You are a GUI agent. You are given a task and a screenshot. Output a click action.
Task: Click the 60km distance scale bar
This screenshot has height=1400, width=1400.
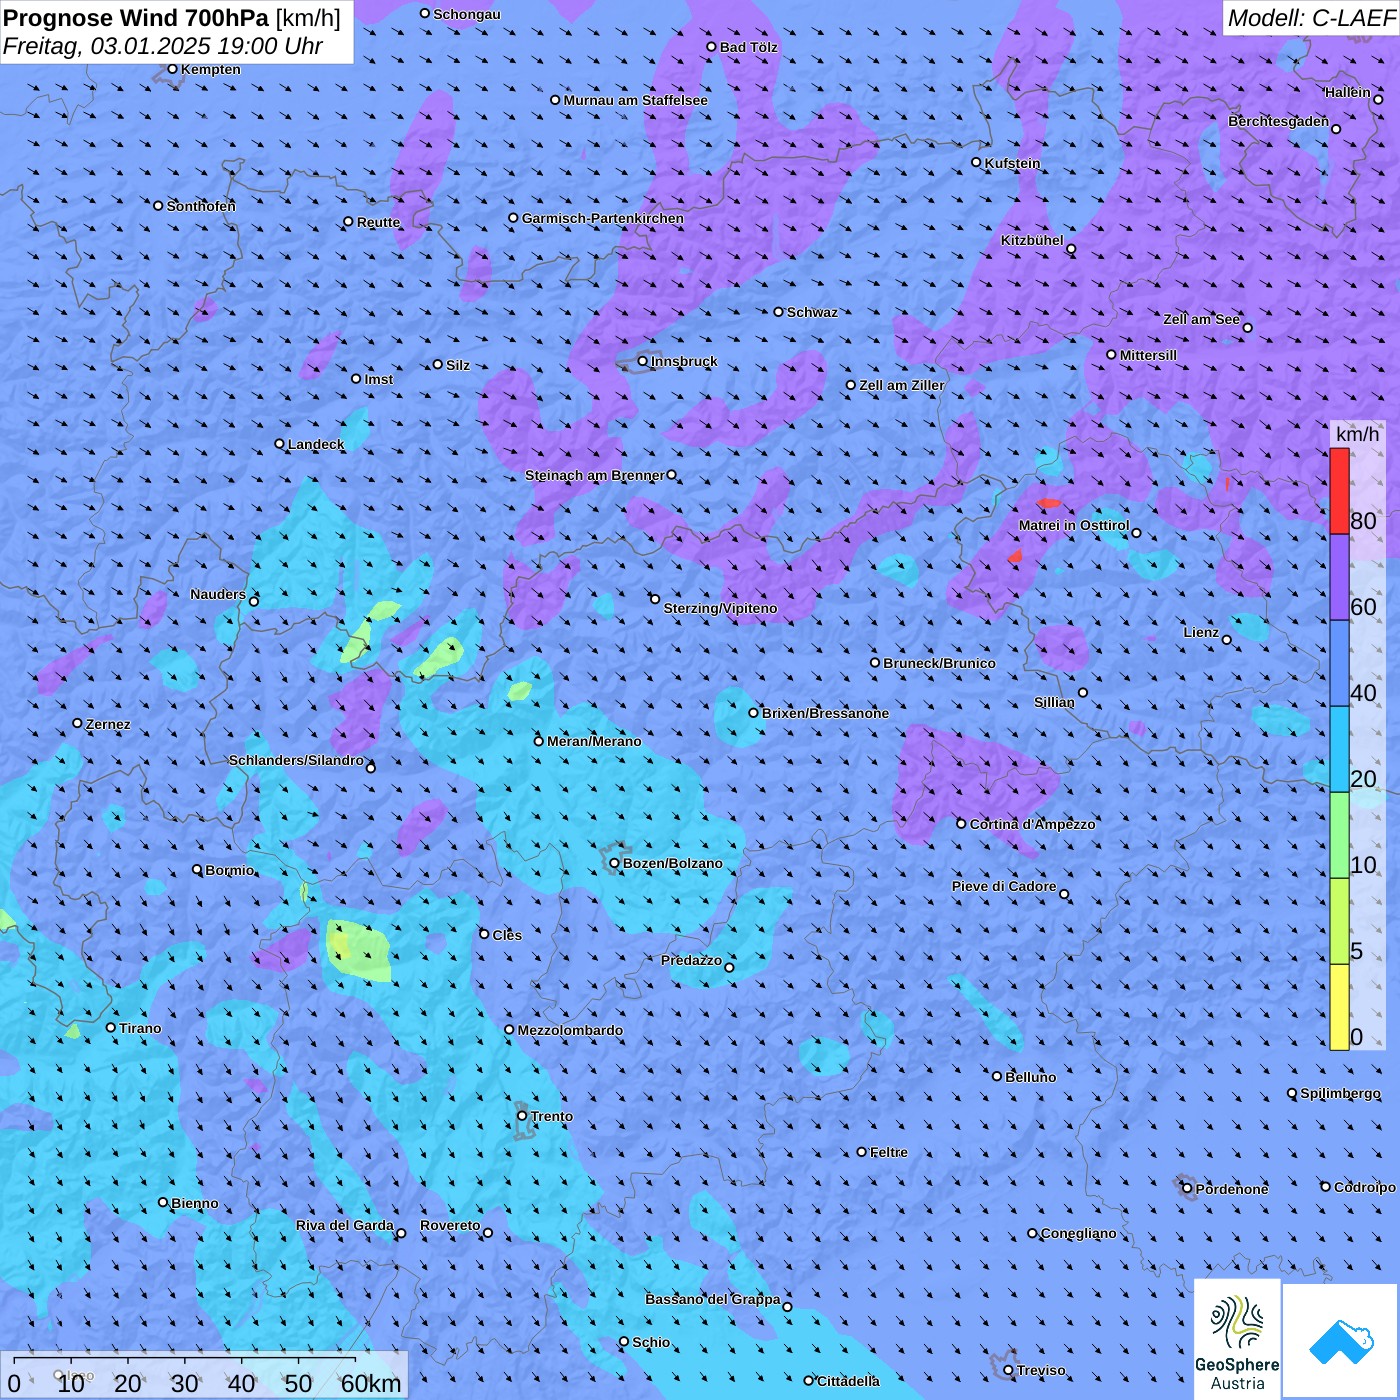(x=185, y=1360)
